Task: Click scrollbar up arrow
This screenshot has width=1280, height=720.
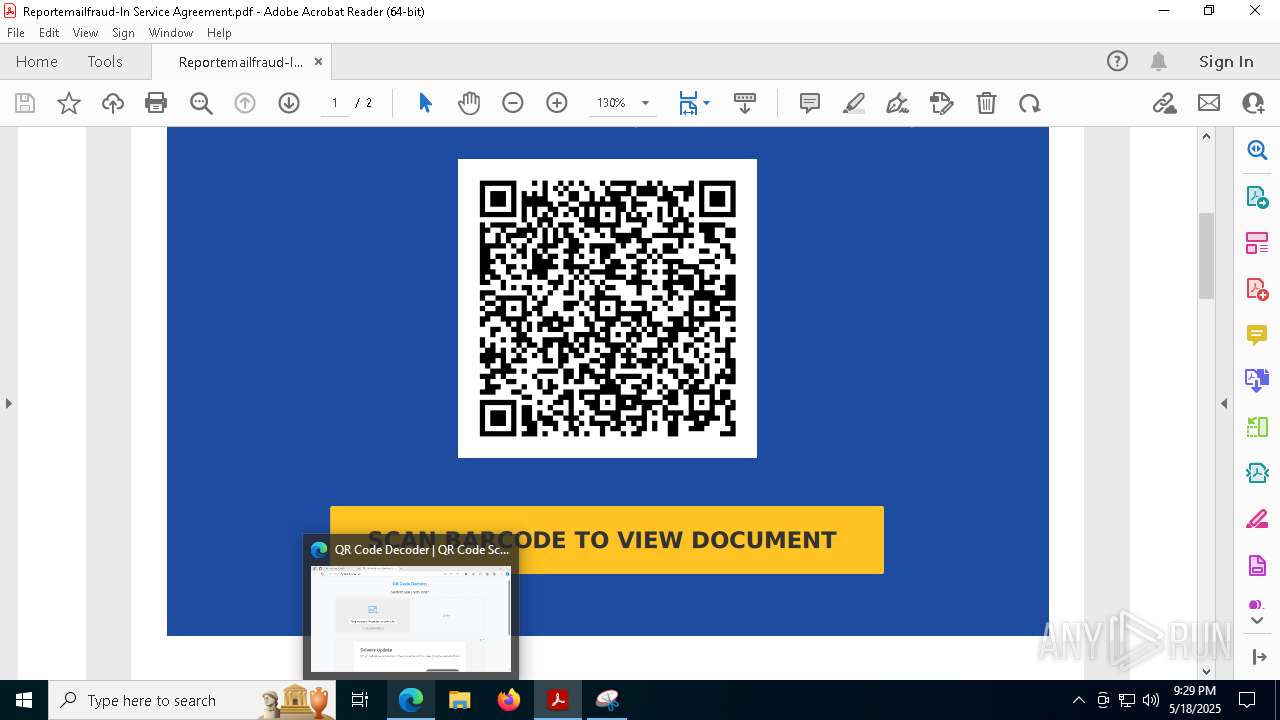Action: pos(1206,136)
